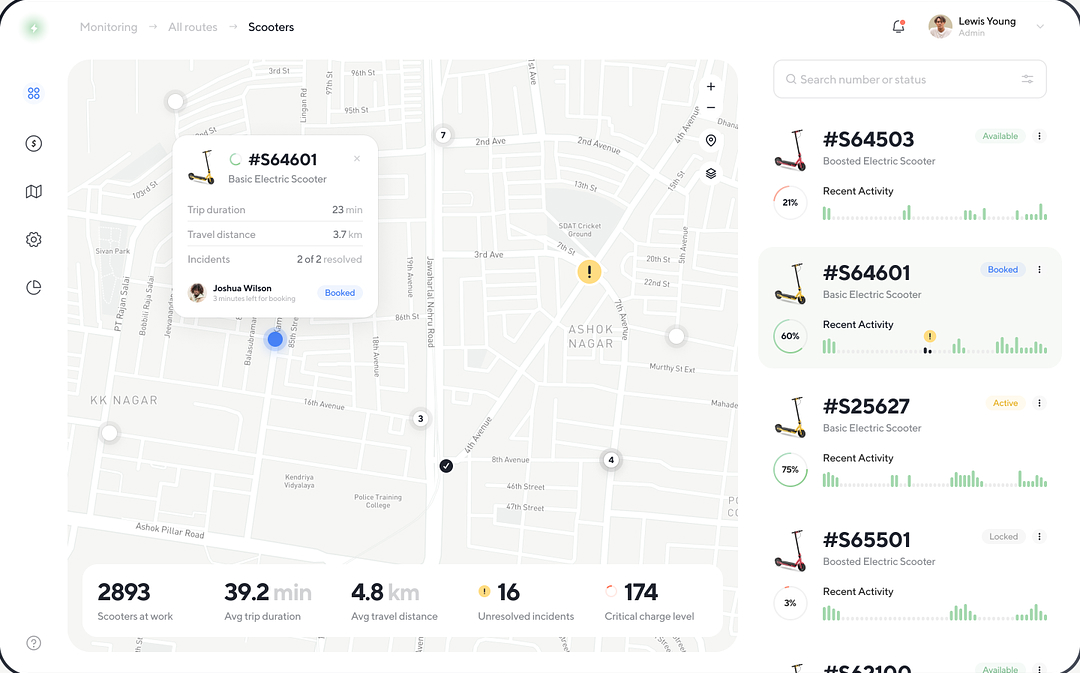Screen dimensions: 1080x673
Task: Select the payments dollar icon in sidebar
Action: (33, 143)
